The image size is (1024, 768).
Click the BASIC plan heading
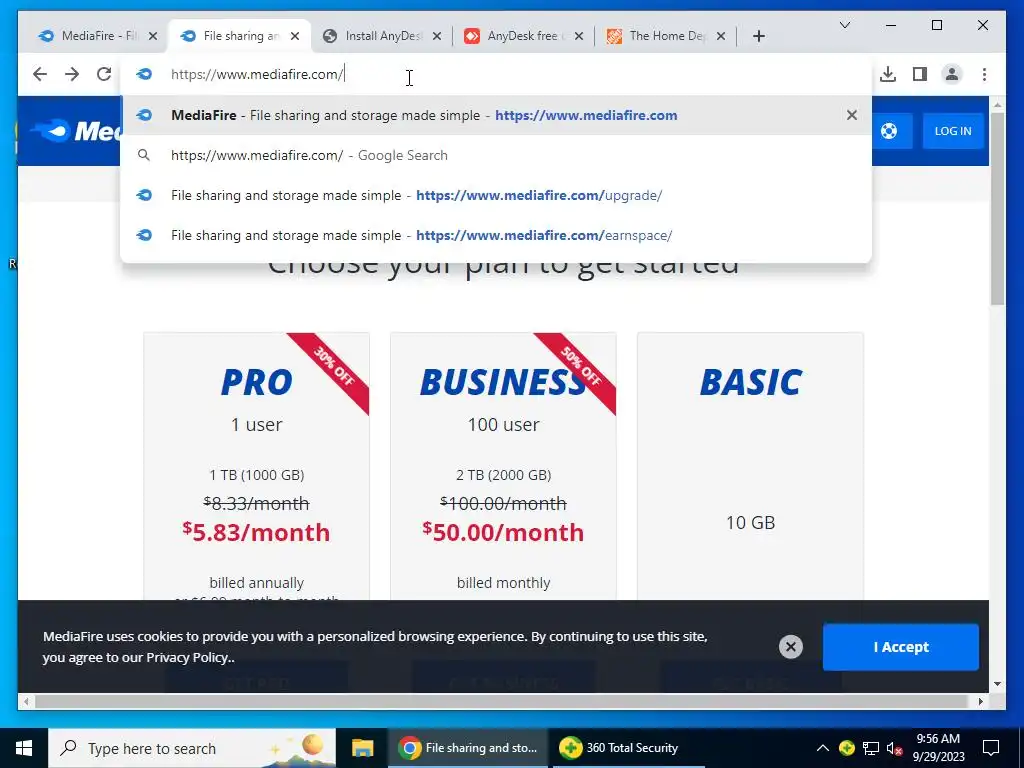[750, 382]
